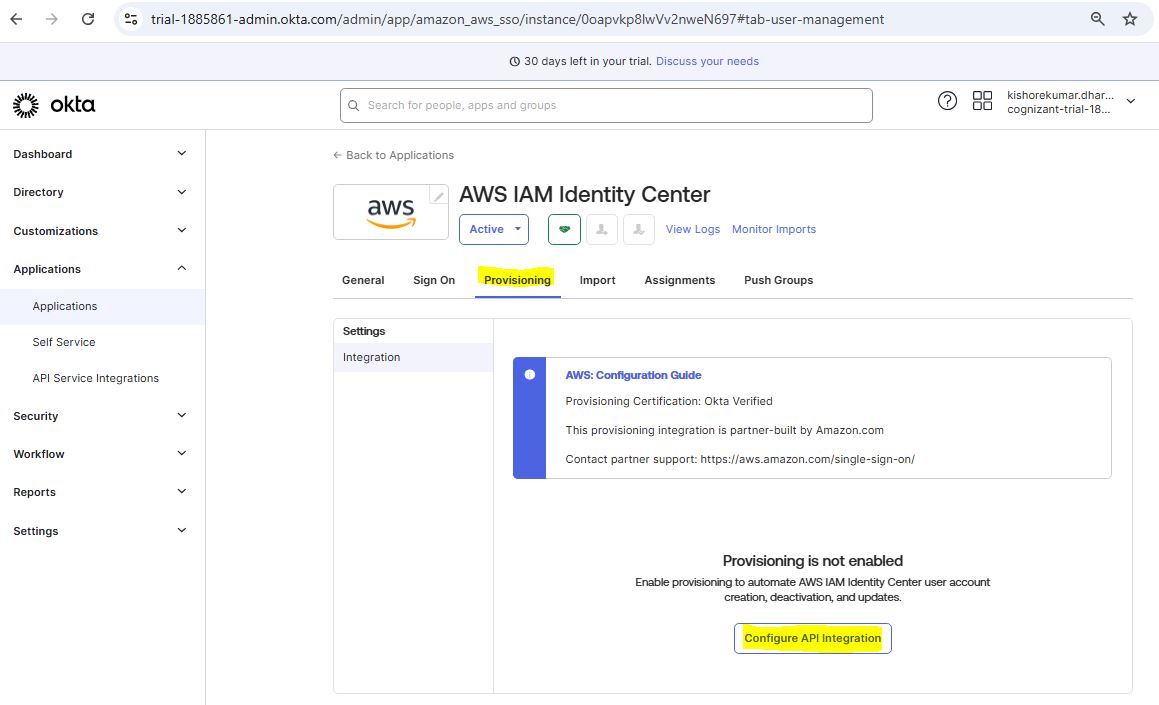
Task: Click the browser back arrow
Action: click(16, 19)
